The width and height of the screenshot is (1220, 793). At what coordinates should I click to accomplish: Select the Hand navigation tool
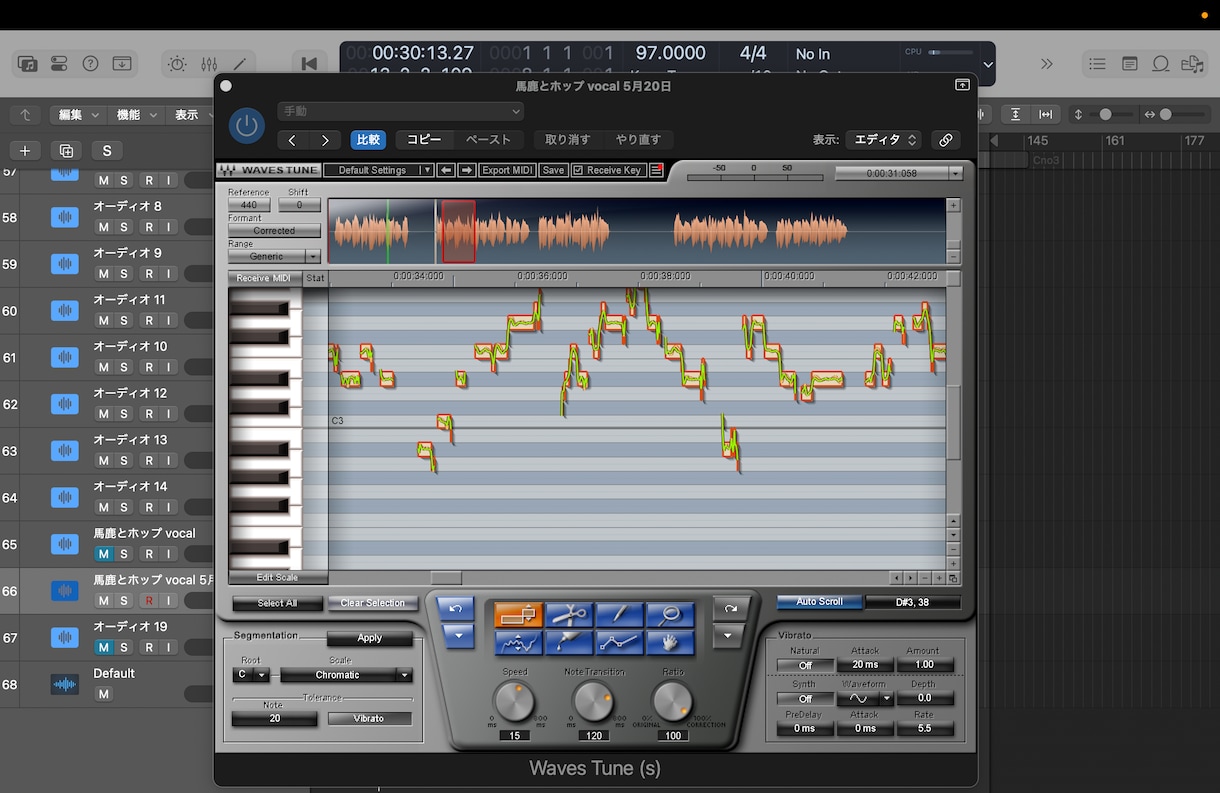670,642
